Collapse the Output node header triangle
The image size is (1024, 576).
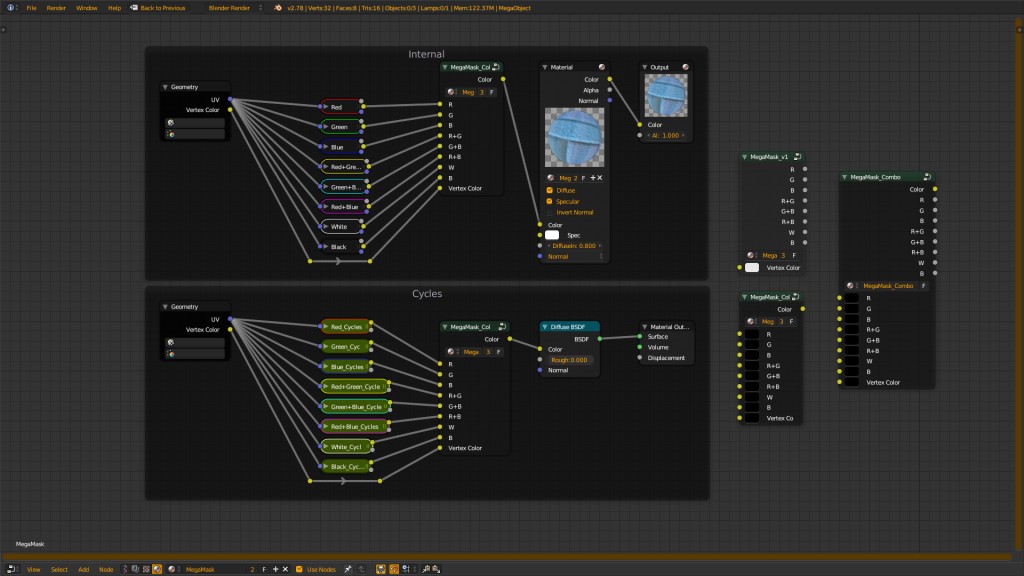coord(644,67)
